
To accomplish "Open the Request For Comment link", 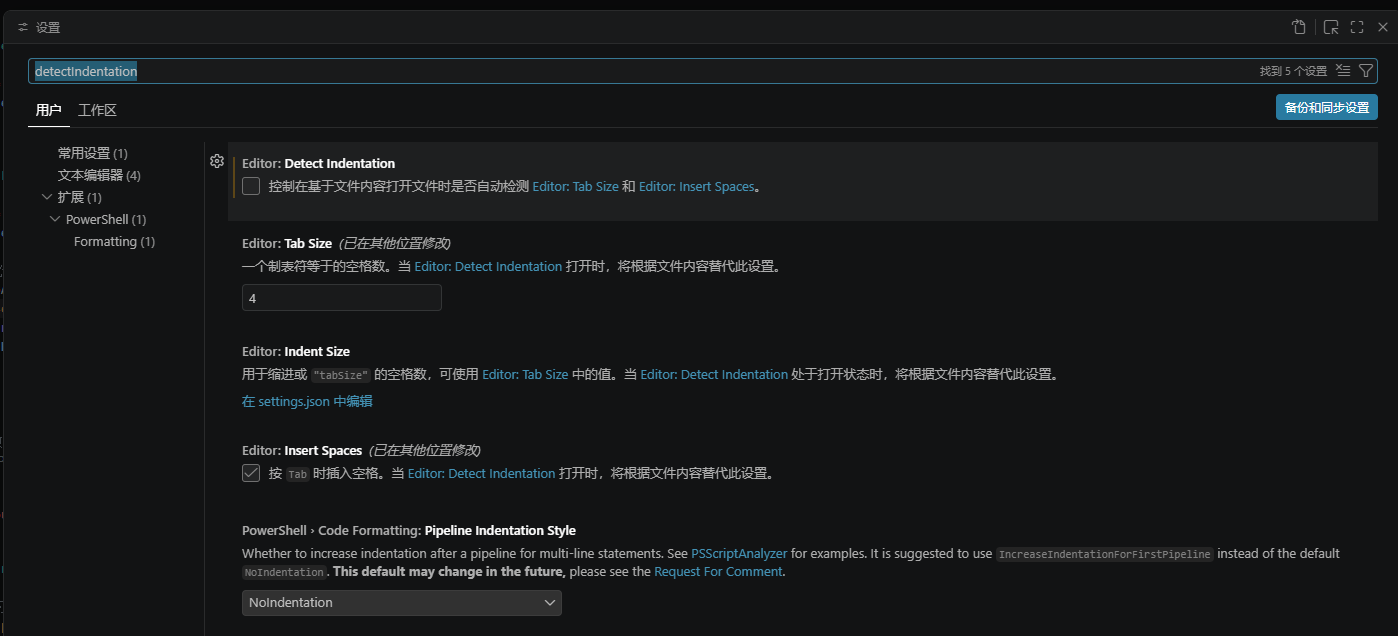I will point(718,572).
